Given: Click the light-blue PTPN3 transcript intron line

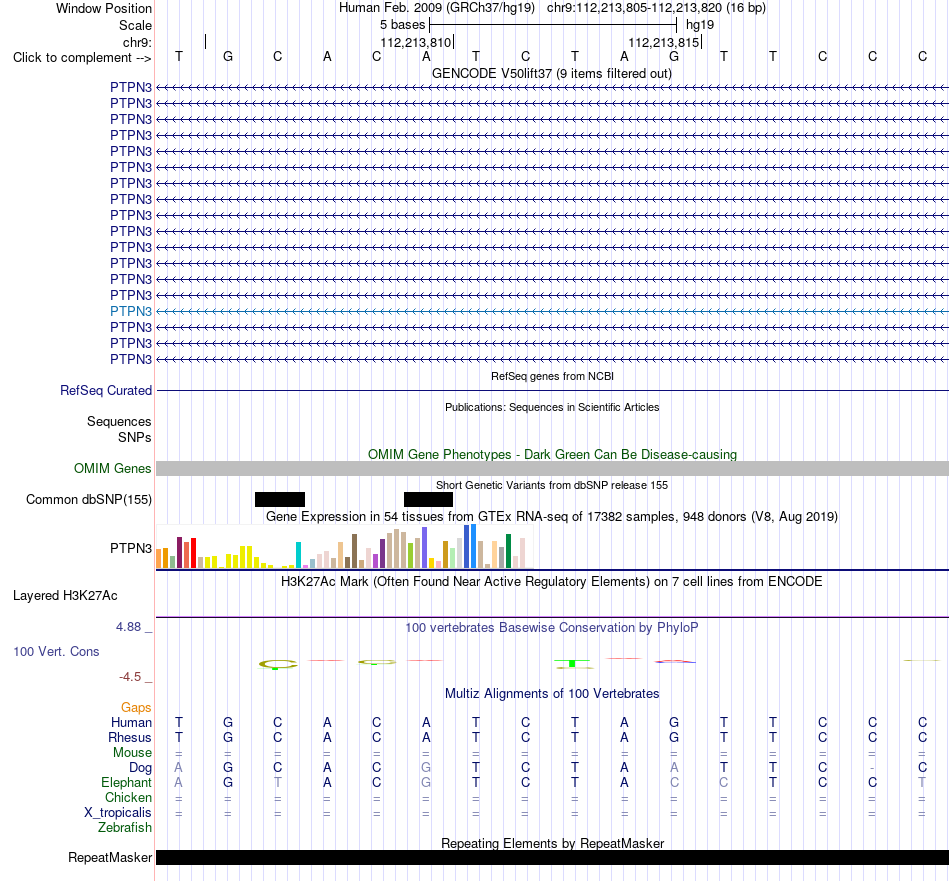Looking at the screenshot, I should coord(552,311).
